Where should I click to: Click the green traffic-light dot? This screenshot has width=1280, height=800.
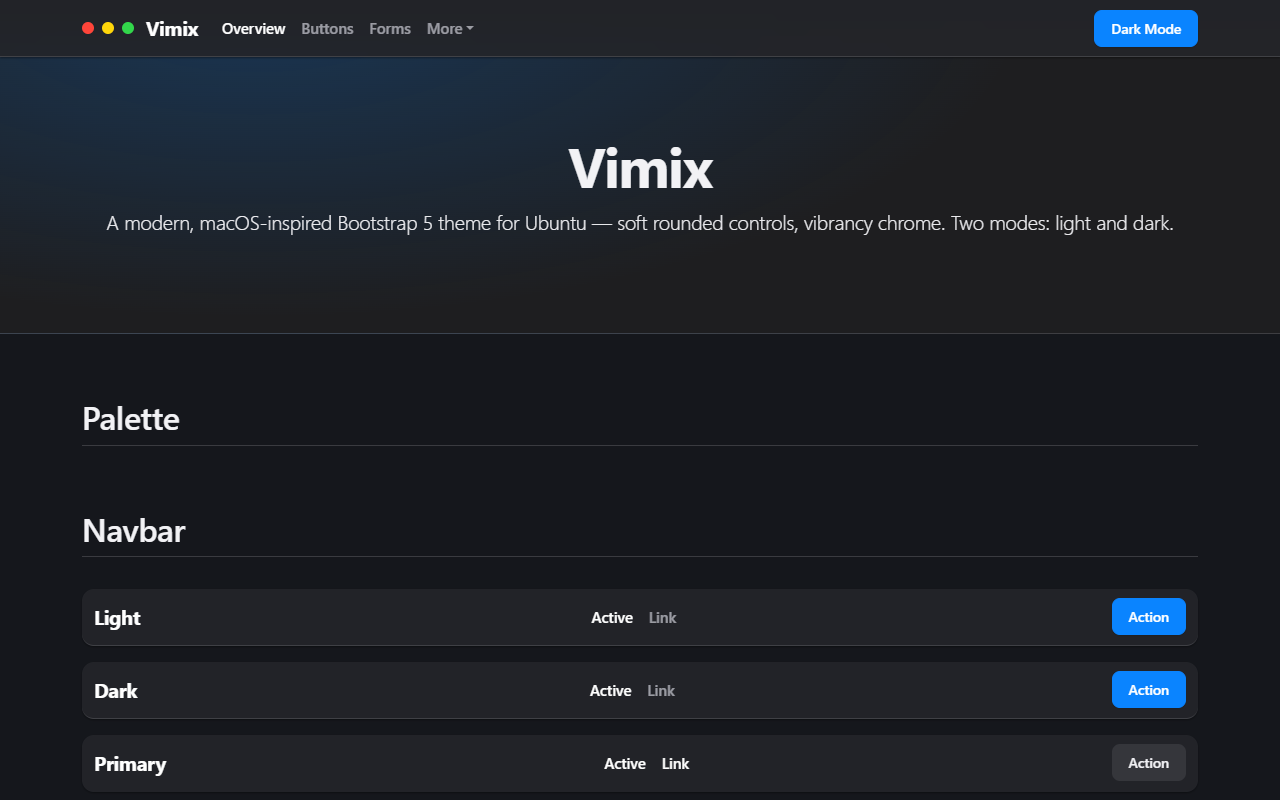coord(128,28)
